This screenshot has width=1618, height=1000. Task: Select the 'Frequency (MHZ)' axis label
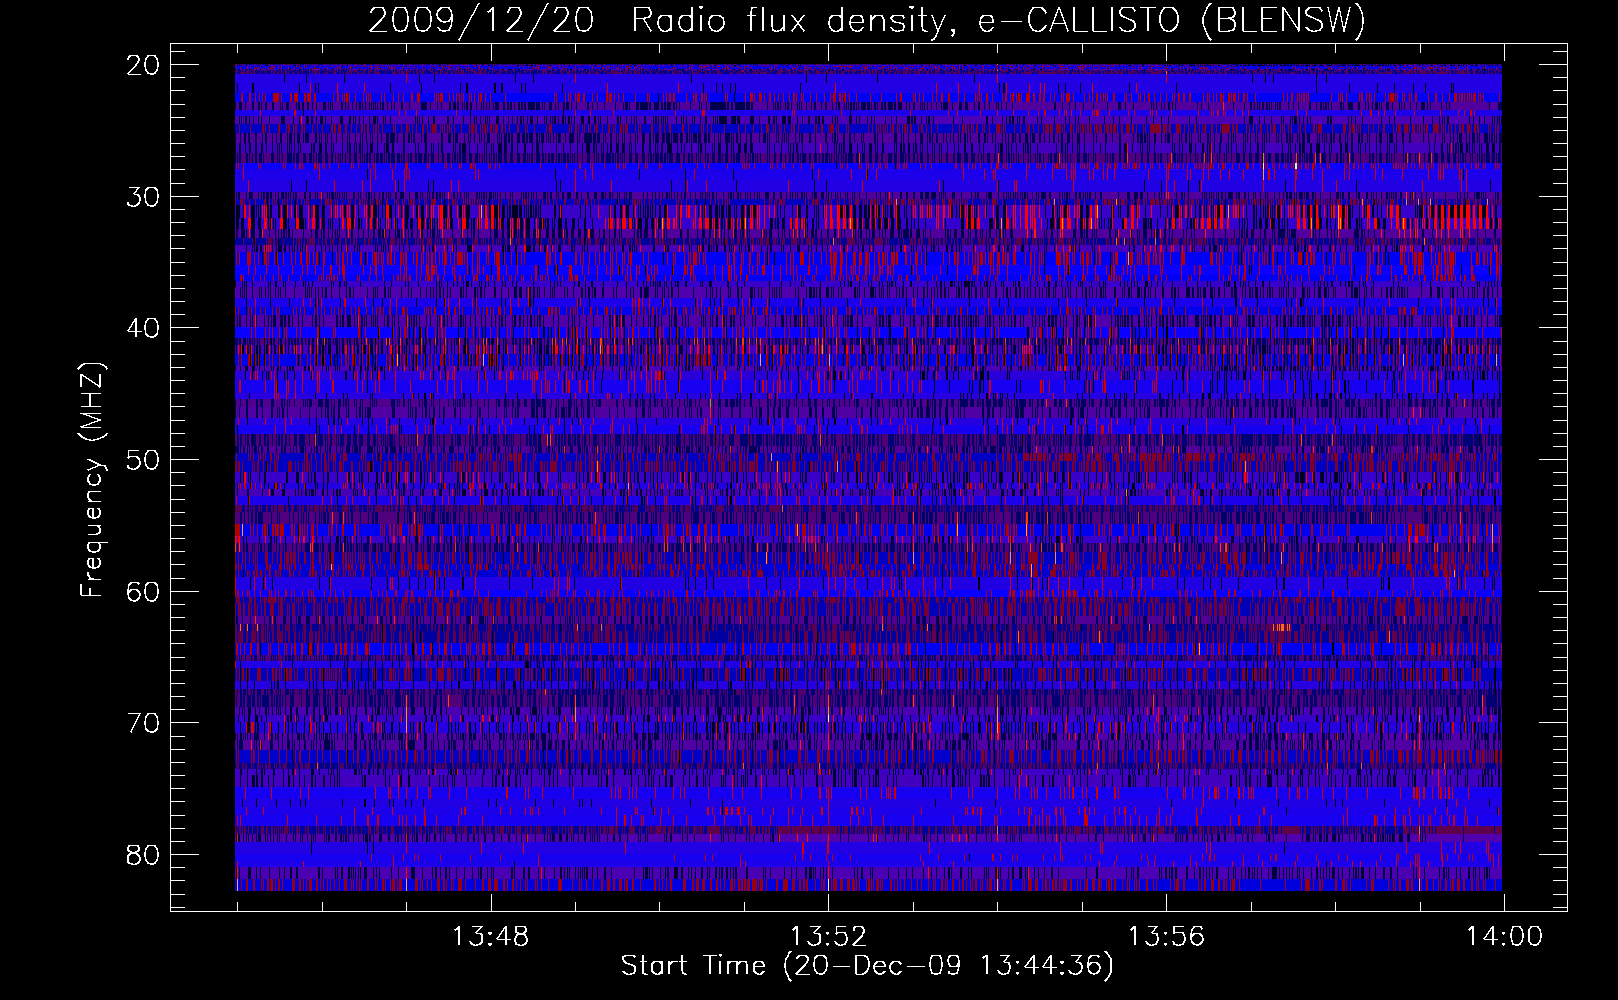coord(93,480)
